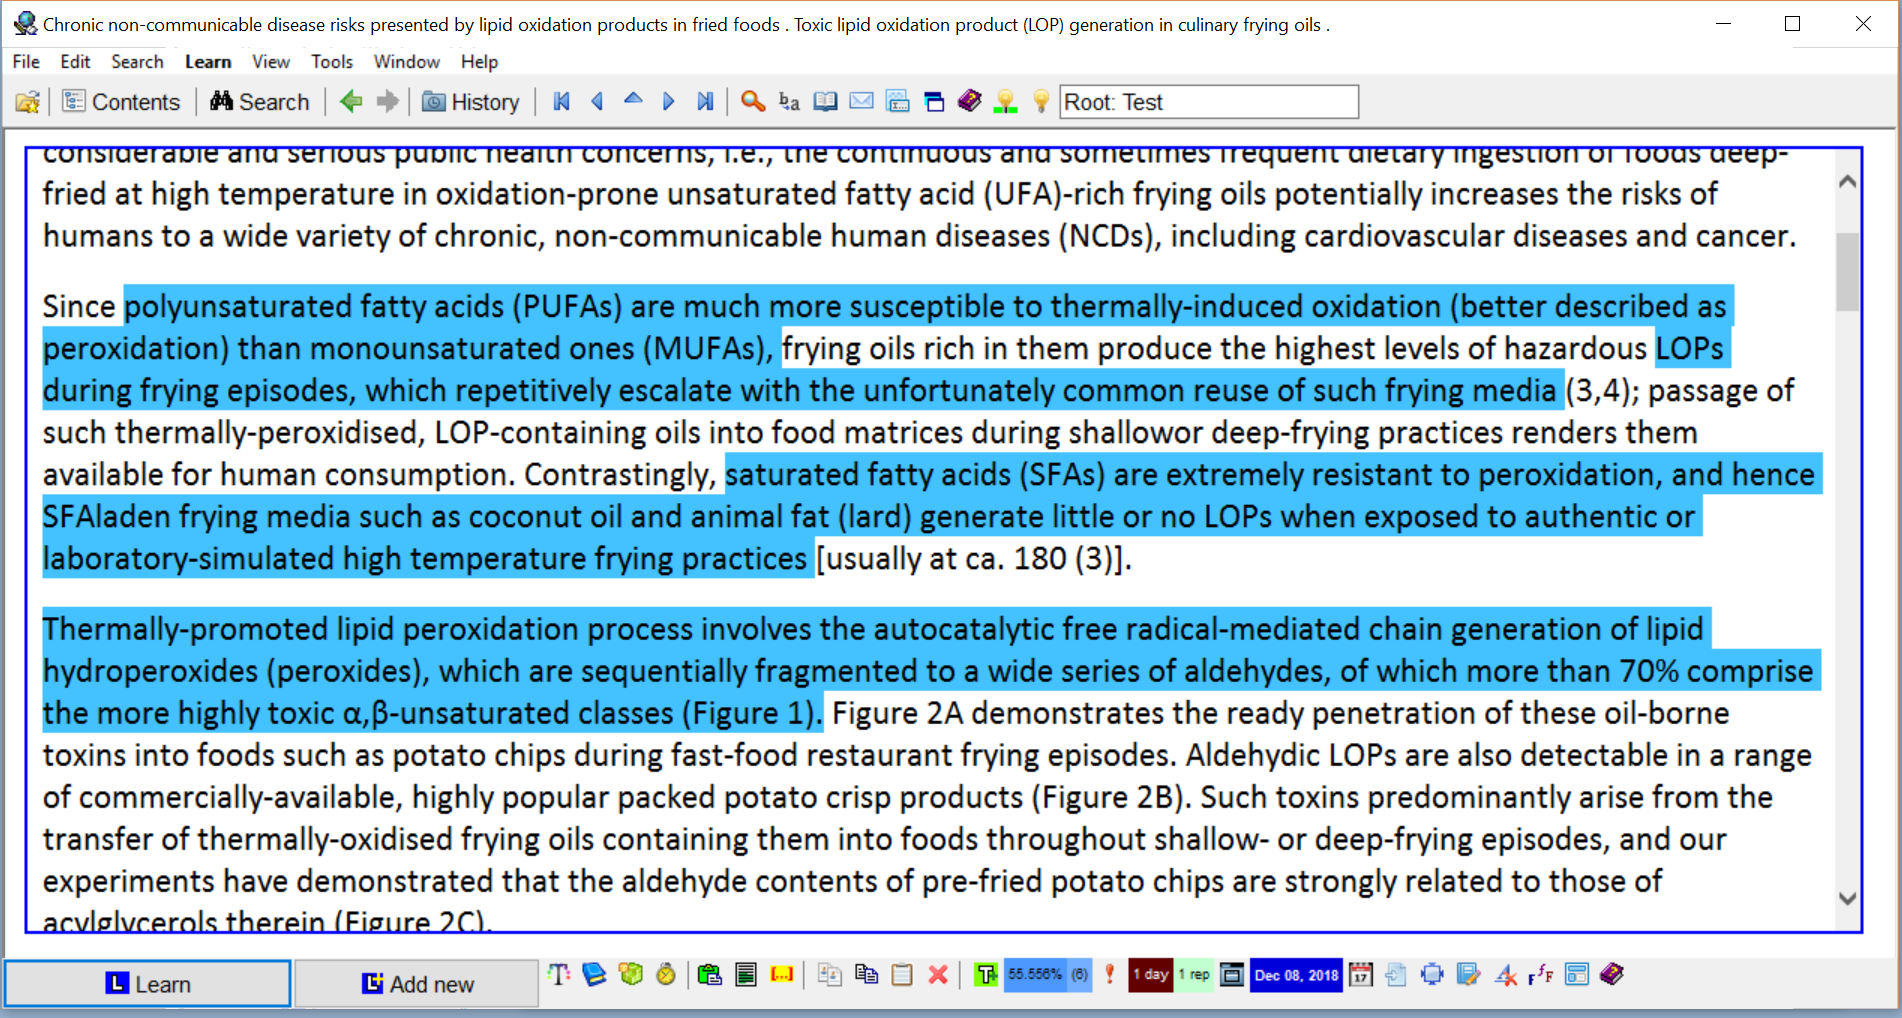Click the small window icon before the date
Image resolution: width=1902 pixels, height=1018 pixels.
pyautogui.click(x=1232, y=974)
